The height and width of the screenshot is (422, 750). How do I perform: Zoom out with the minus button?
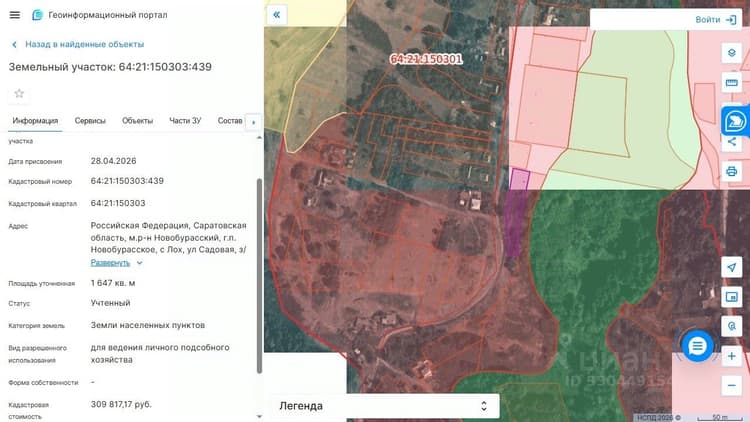coord(731,386)
